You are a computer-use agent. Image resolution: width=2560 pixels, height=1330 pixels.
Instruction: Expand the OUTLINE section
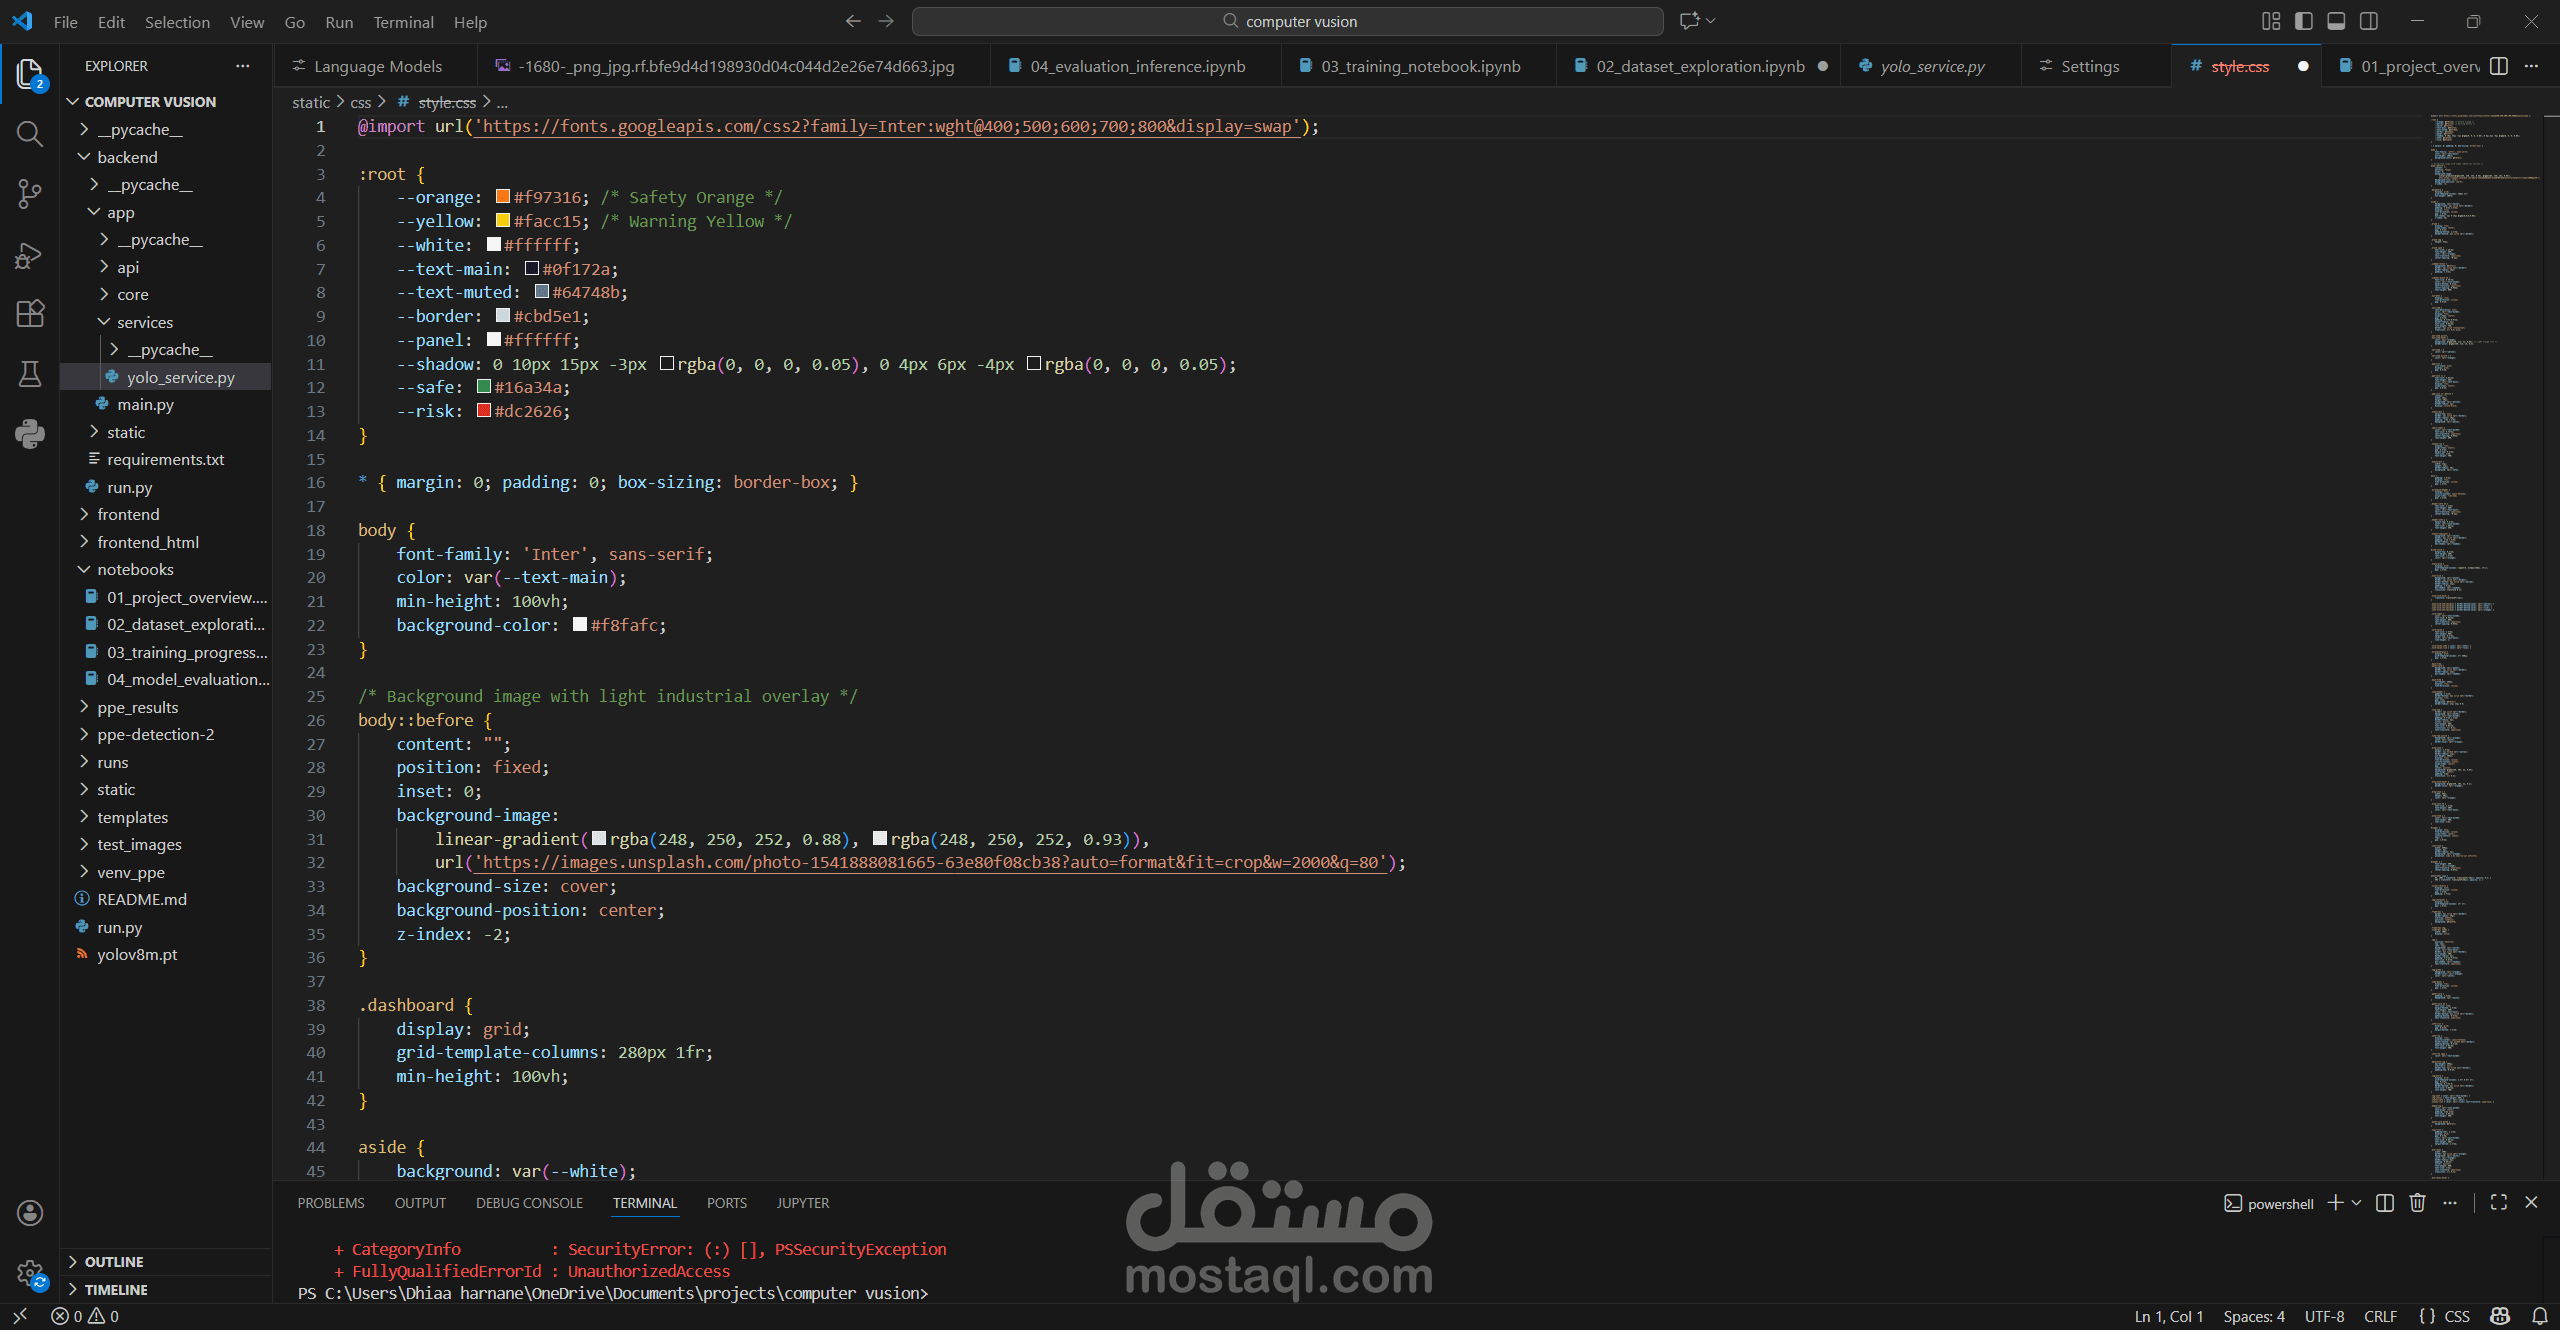(114, 1262)
